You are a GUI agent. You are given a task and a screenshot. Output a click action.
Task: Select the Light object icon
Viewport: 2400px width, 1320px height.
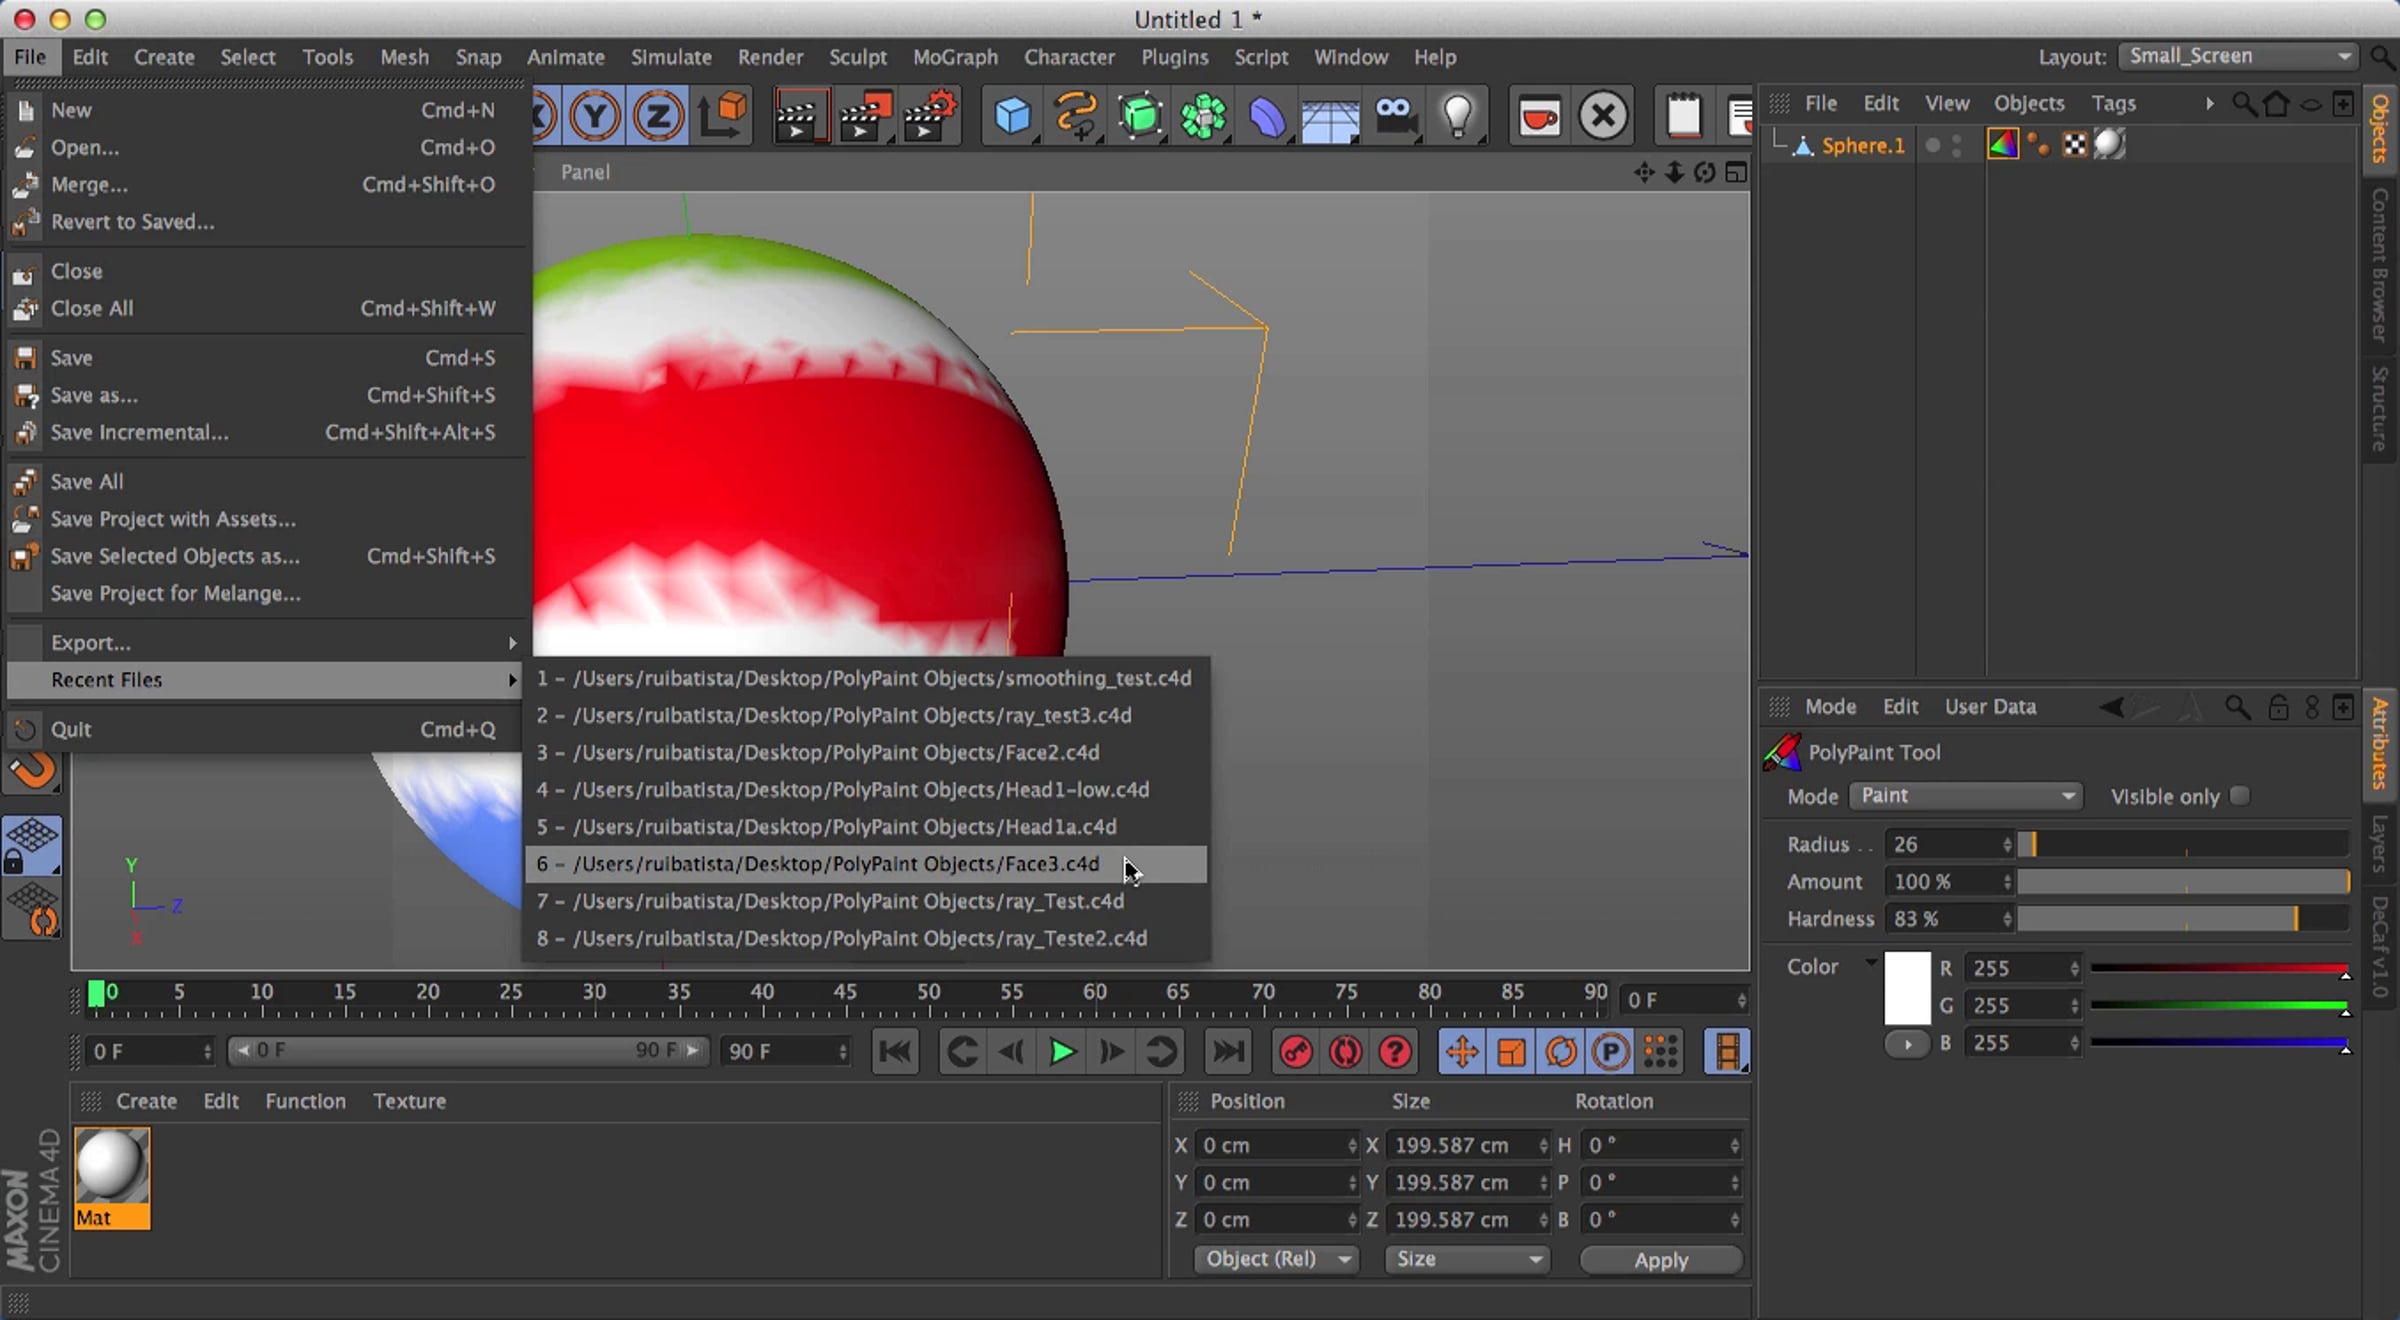pos(1457,116)
